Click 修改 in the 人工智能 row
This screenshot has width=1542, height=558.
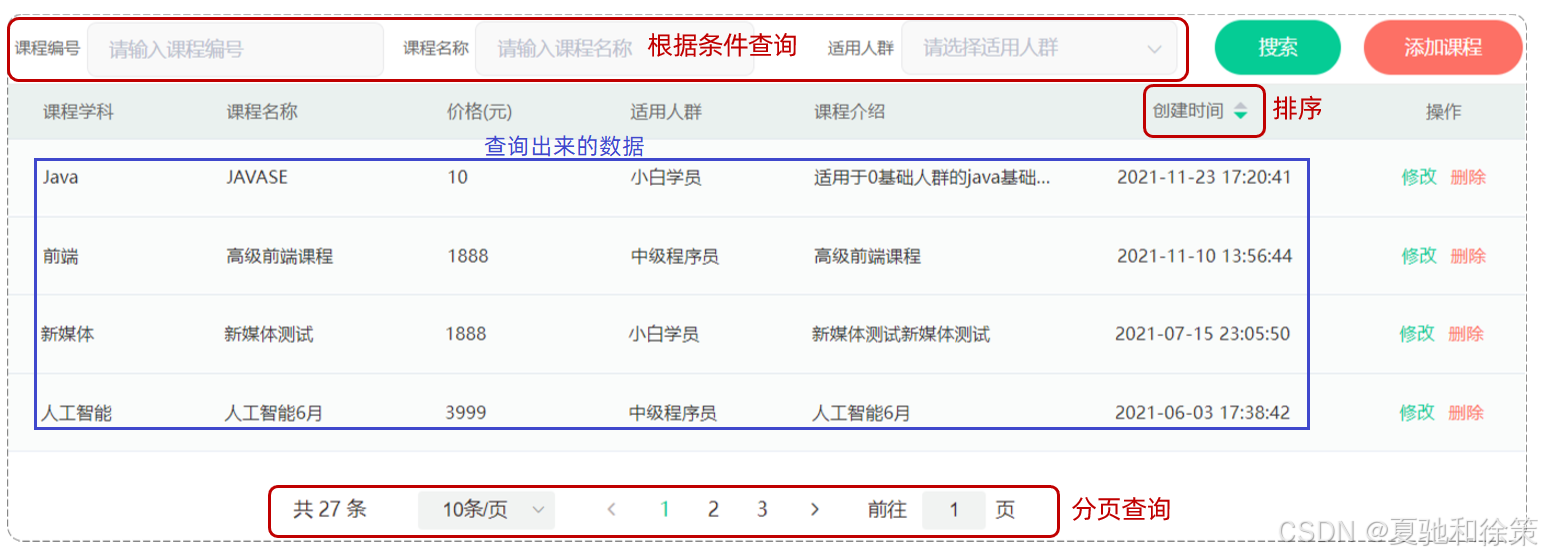1416,412
